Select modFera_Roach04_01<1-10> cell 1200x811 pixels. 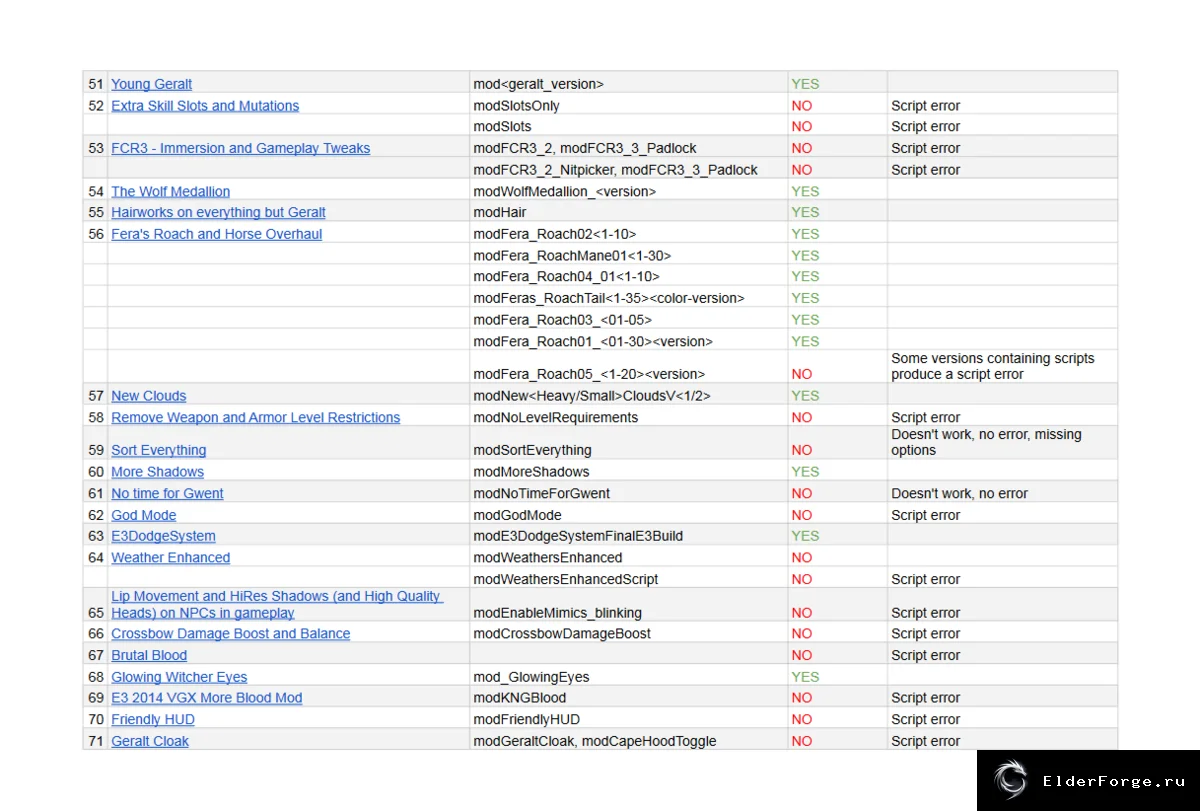(x=628, y=277)
